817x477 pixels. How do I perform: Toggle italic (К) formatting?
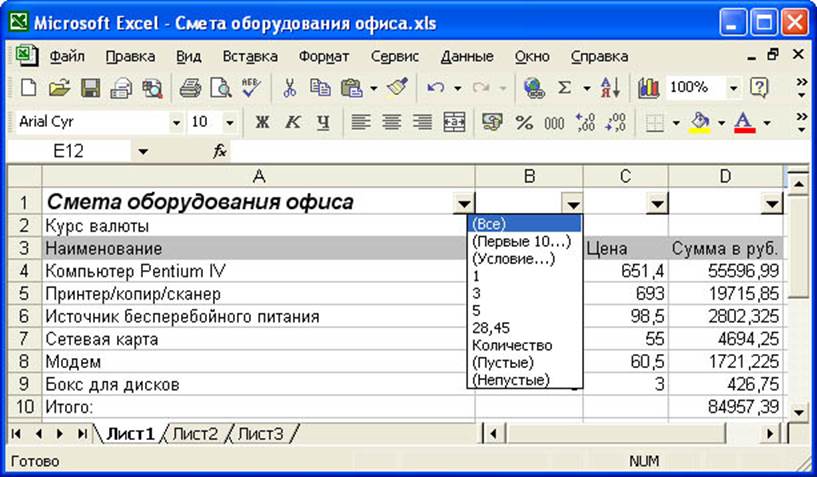coord(293,123)
